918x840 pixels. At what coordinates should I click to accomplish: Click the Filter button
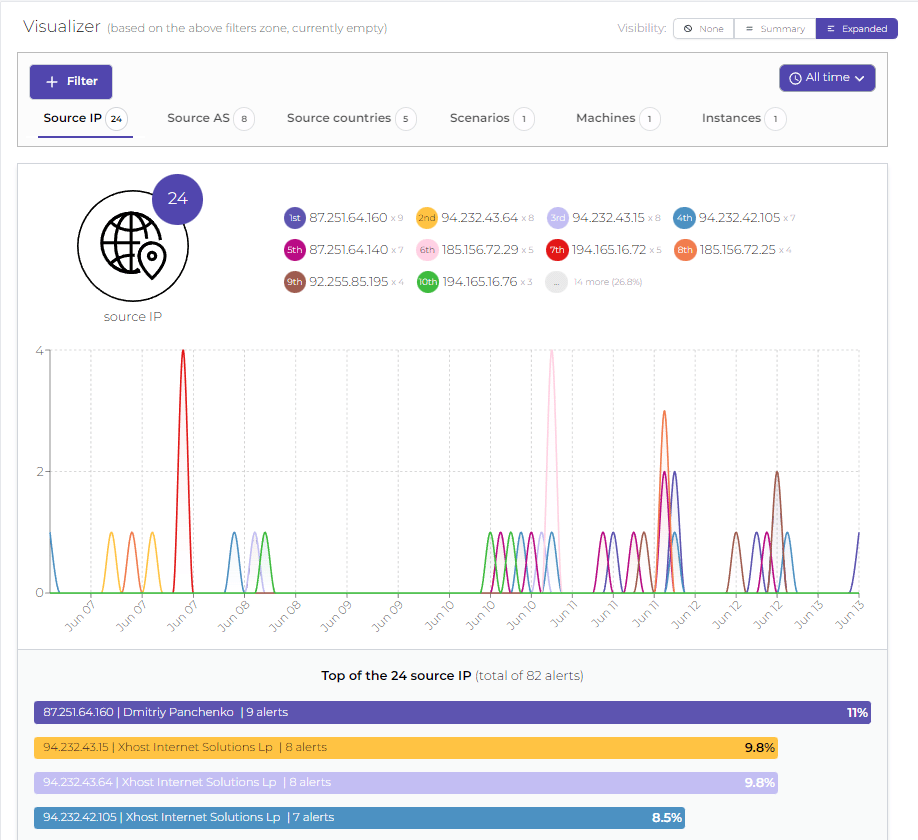pyautogui.click(x=70, y=81)
